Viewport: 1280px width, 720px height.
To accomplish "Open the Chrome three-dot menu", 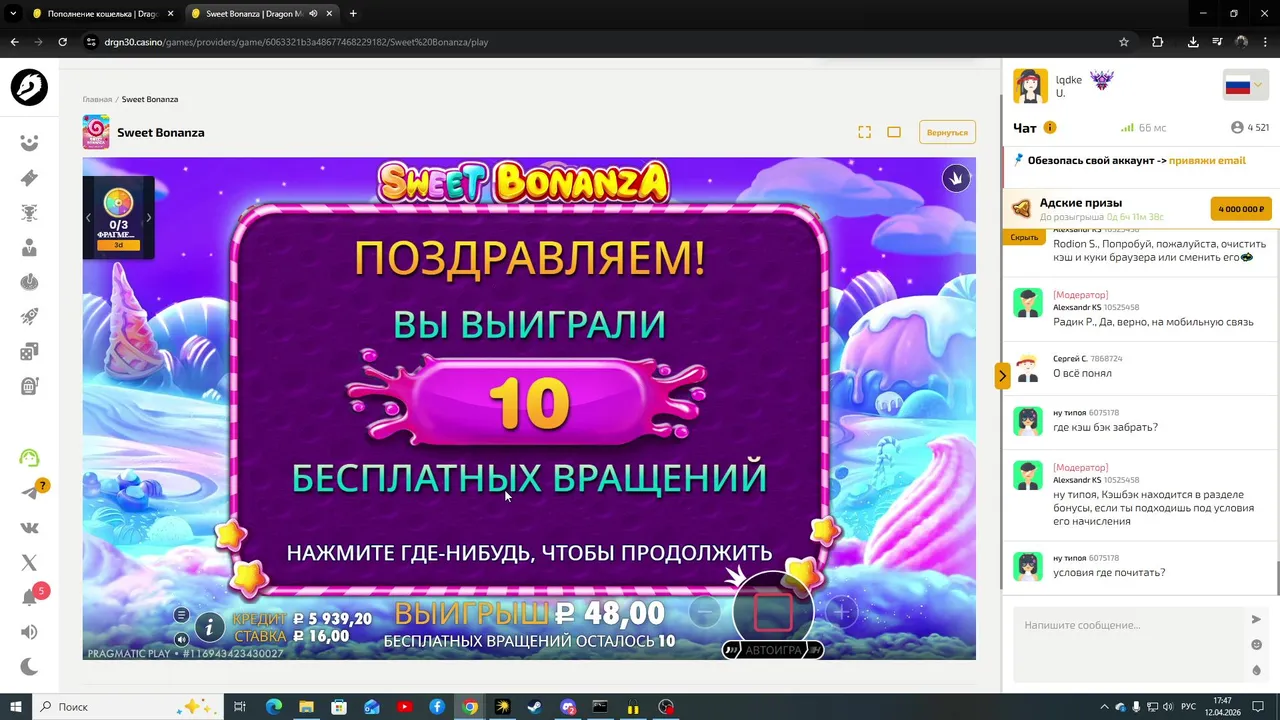I will [x=1266, y=42].
